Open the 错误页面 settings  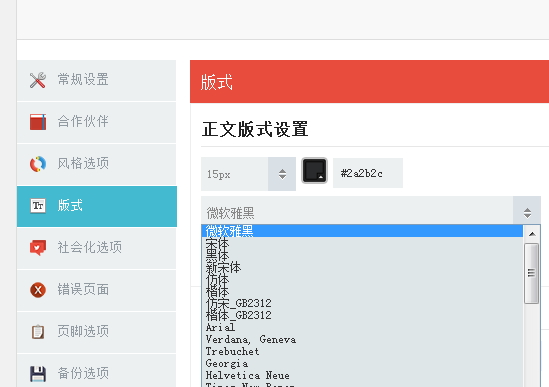pos(97,290)
